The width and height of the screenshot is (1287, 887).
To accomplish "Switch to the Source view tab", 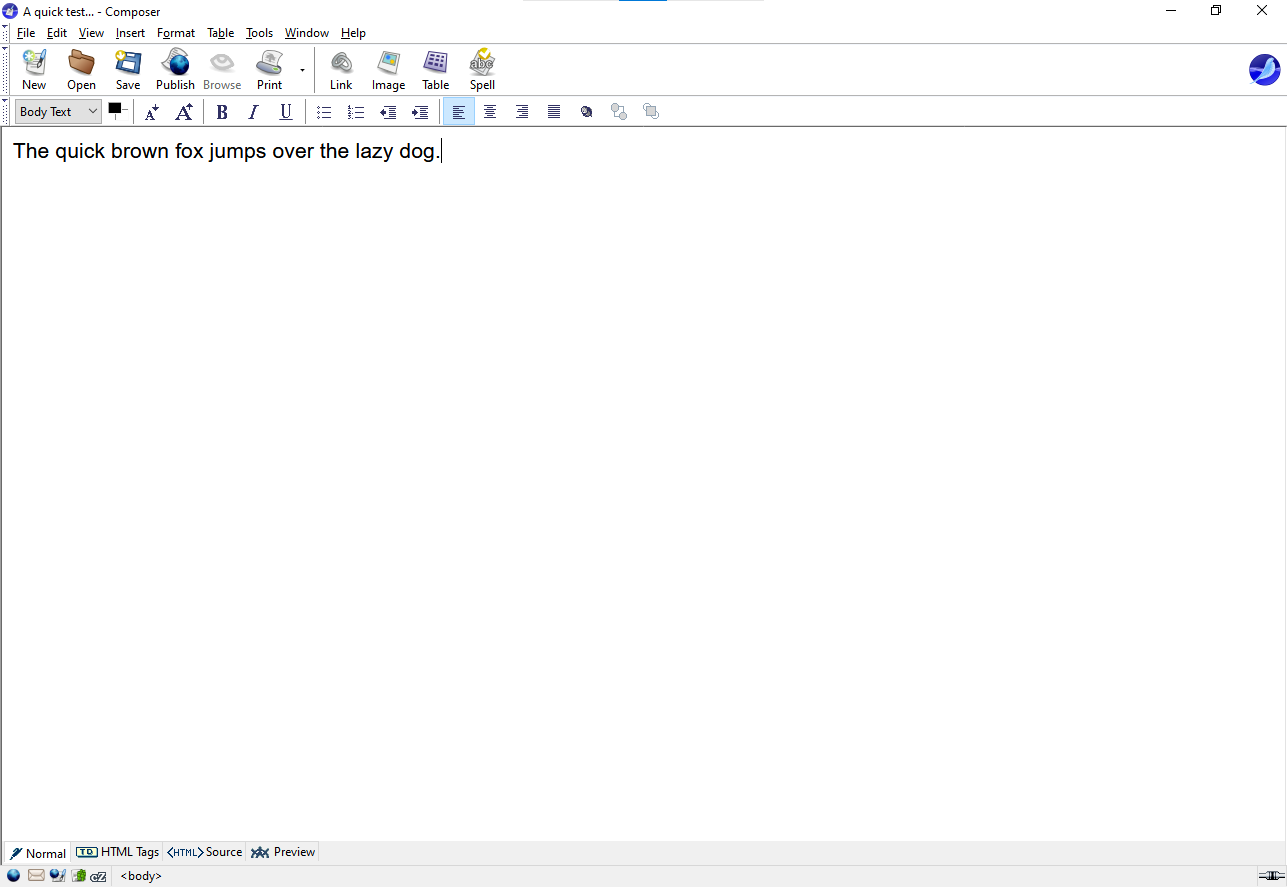I will (x=205, y=853).
